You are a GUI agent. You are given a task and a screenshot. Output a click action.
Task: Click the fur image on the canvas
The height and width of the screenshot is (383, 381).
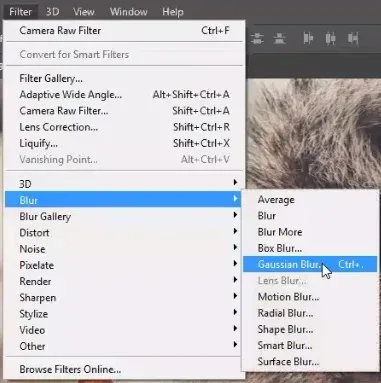[x=313, y=133]
